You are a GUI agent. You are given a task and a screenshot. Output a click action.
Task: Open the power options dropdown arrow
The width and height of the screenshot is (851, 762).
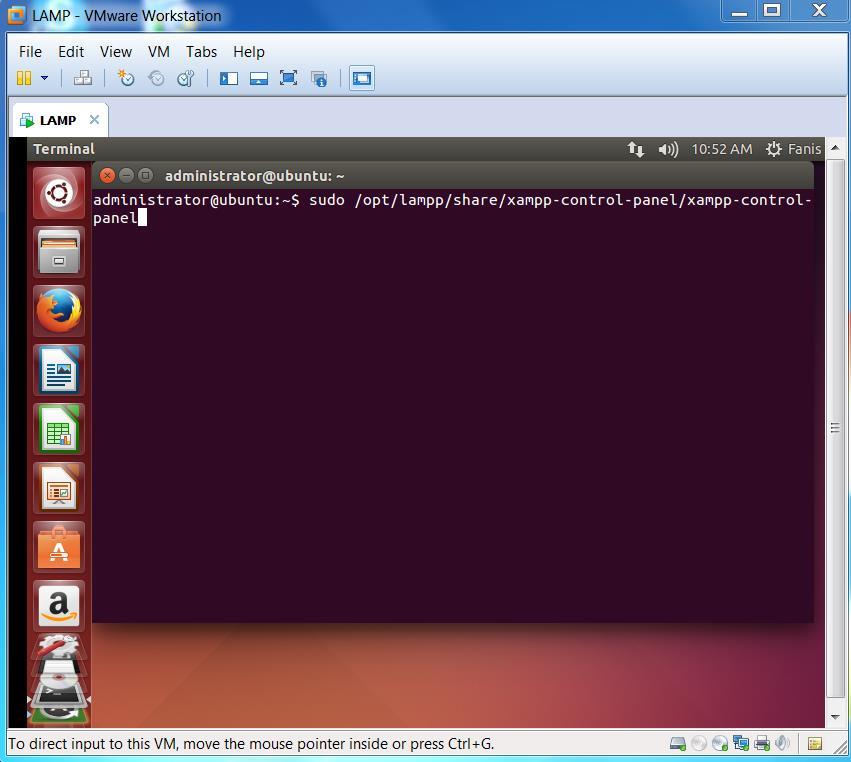pos(45,78)
